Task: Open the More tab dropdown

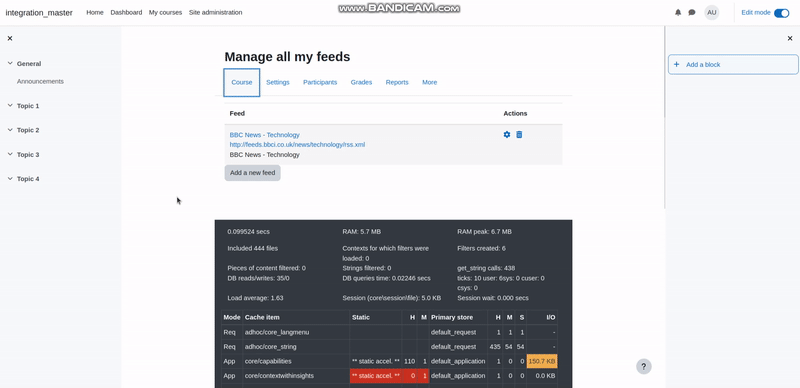Action: 430,82
